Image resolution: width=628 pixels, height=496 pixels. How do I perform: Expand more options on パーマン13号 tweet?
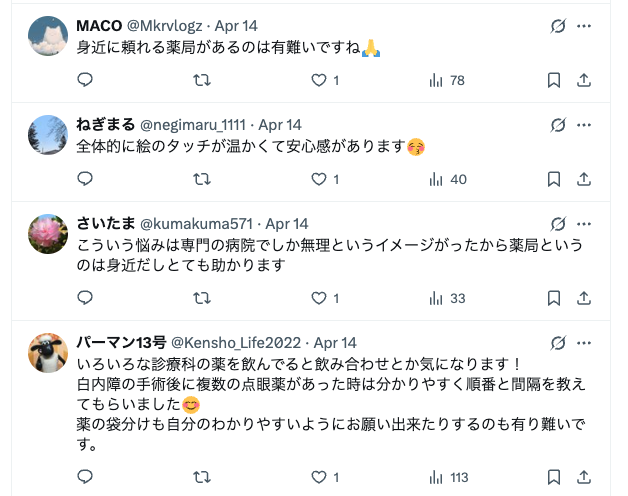coord(585,342)
